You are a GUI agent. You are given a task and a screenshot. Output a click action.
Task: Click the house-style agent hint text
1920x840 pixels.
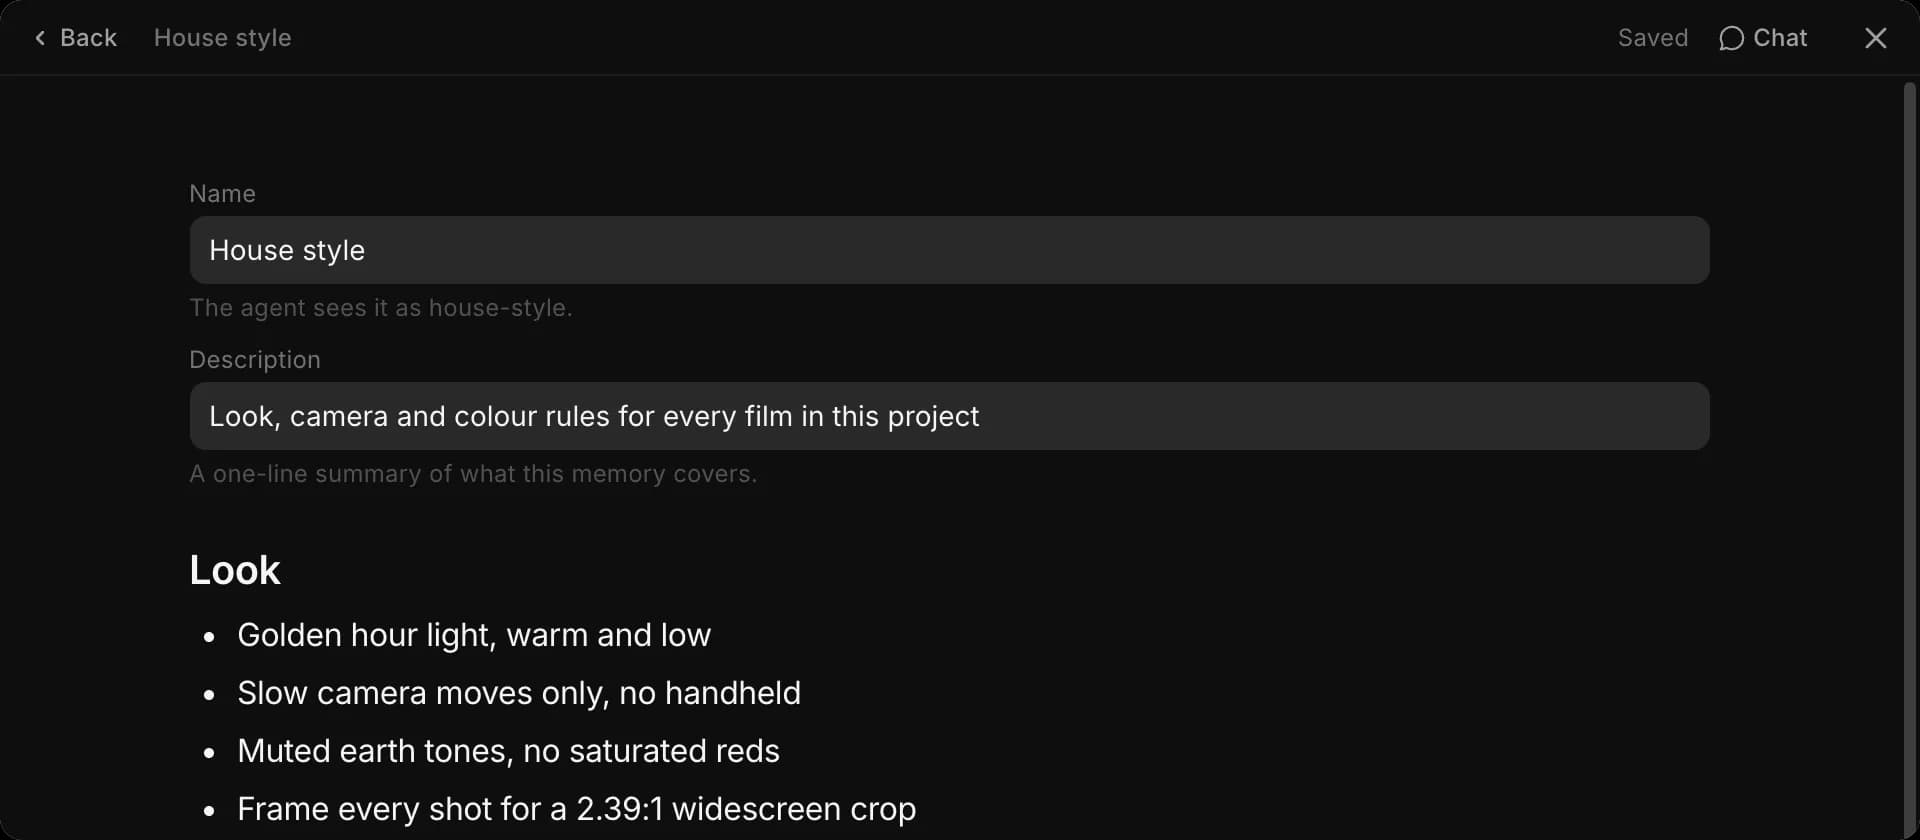[x=380, y=308]
